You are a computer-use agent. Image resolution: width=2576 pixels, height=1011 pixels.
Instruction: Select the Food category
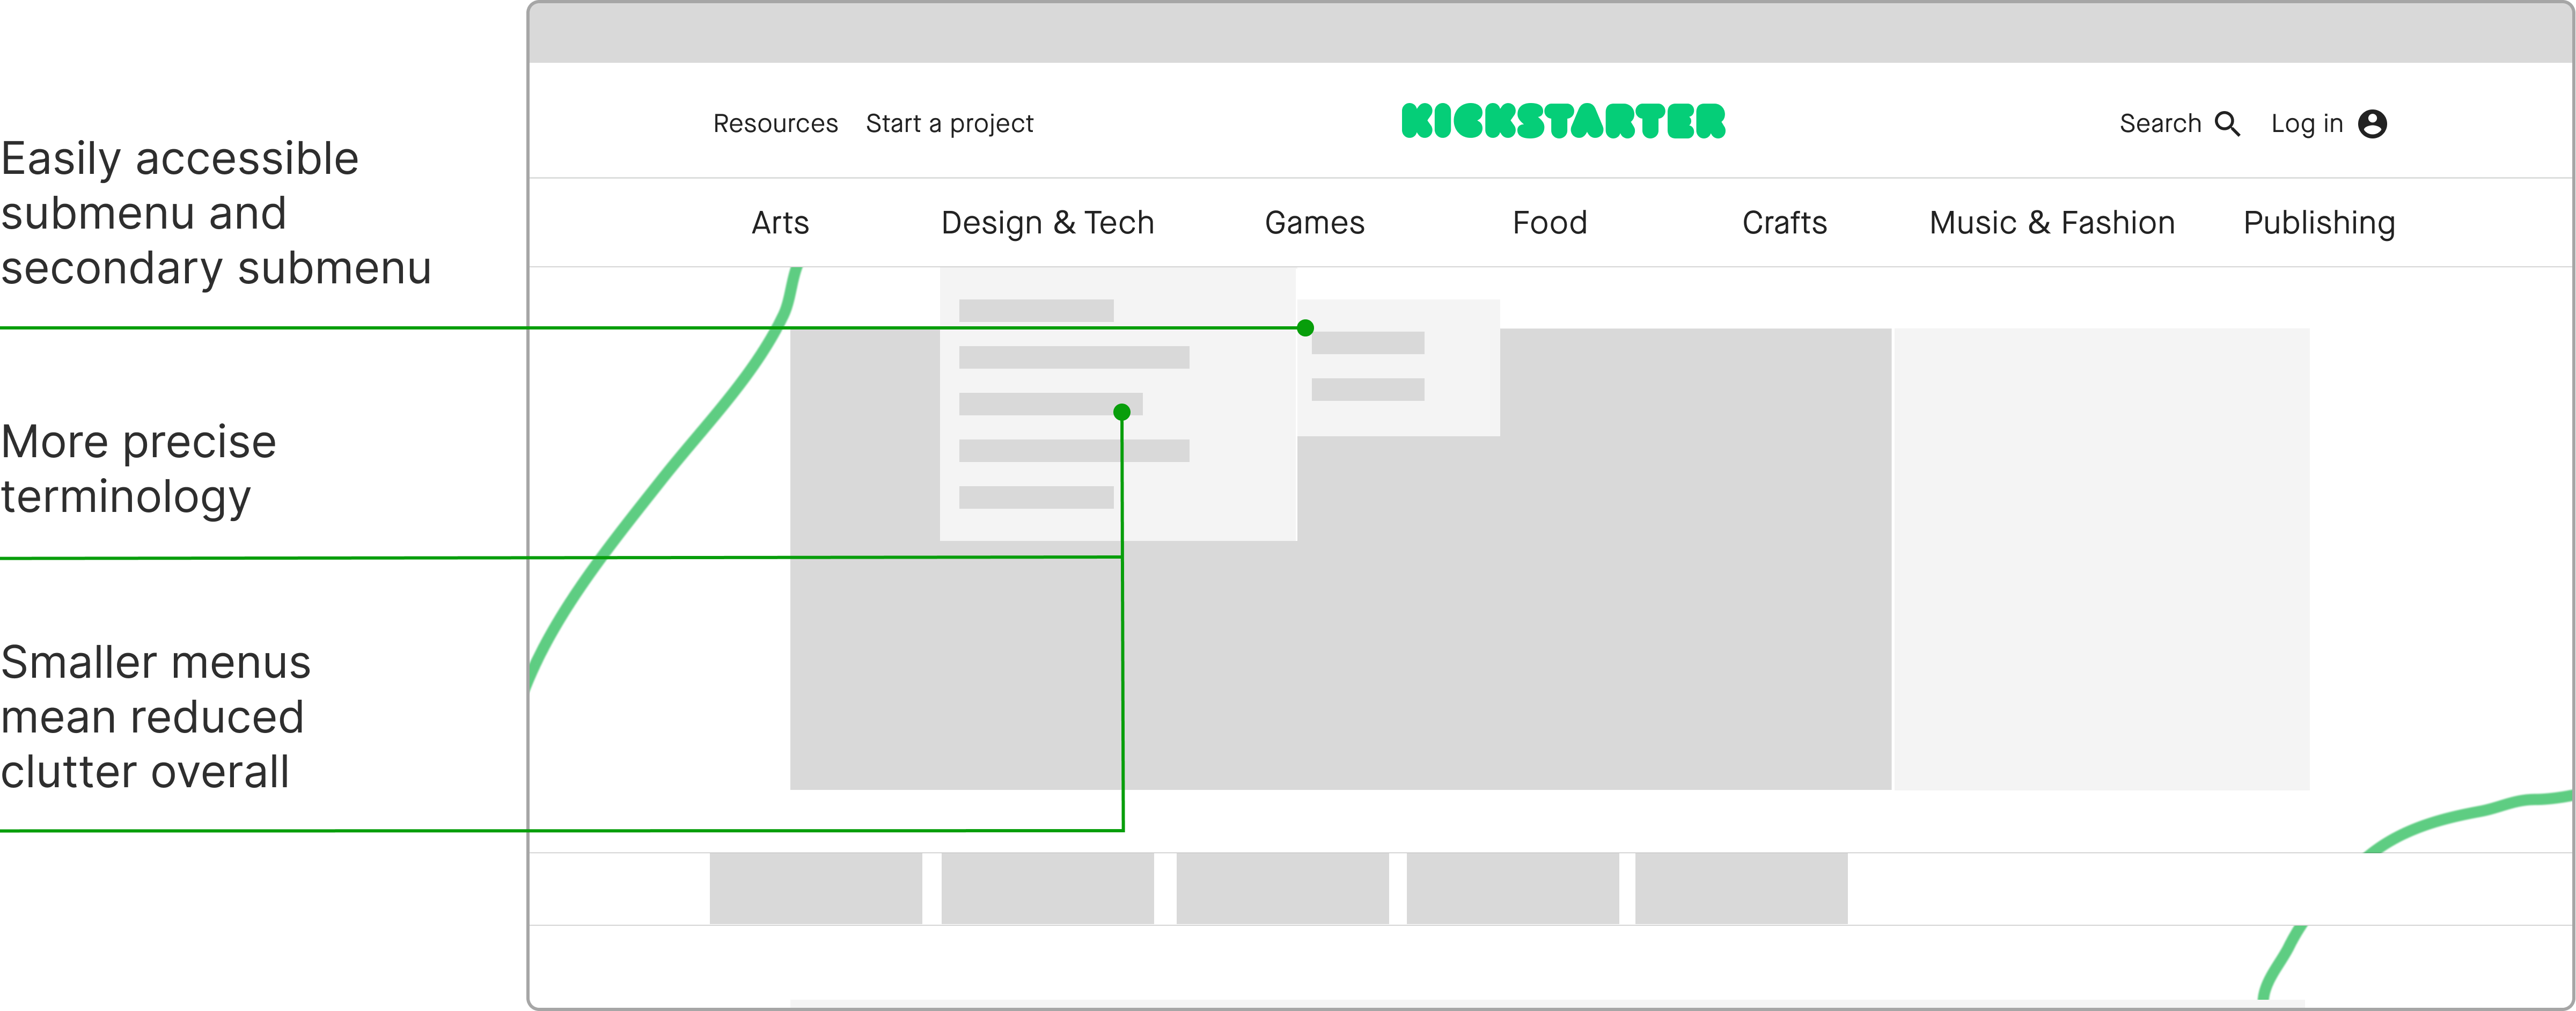1549,222
